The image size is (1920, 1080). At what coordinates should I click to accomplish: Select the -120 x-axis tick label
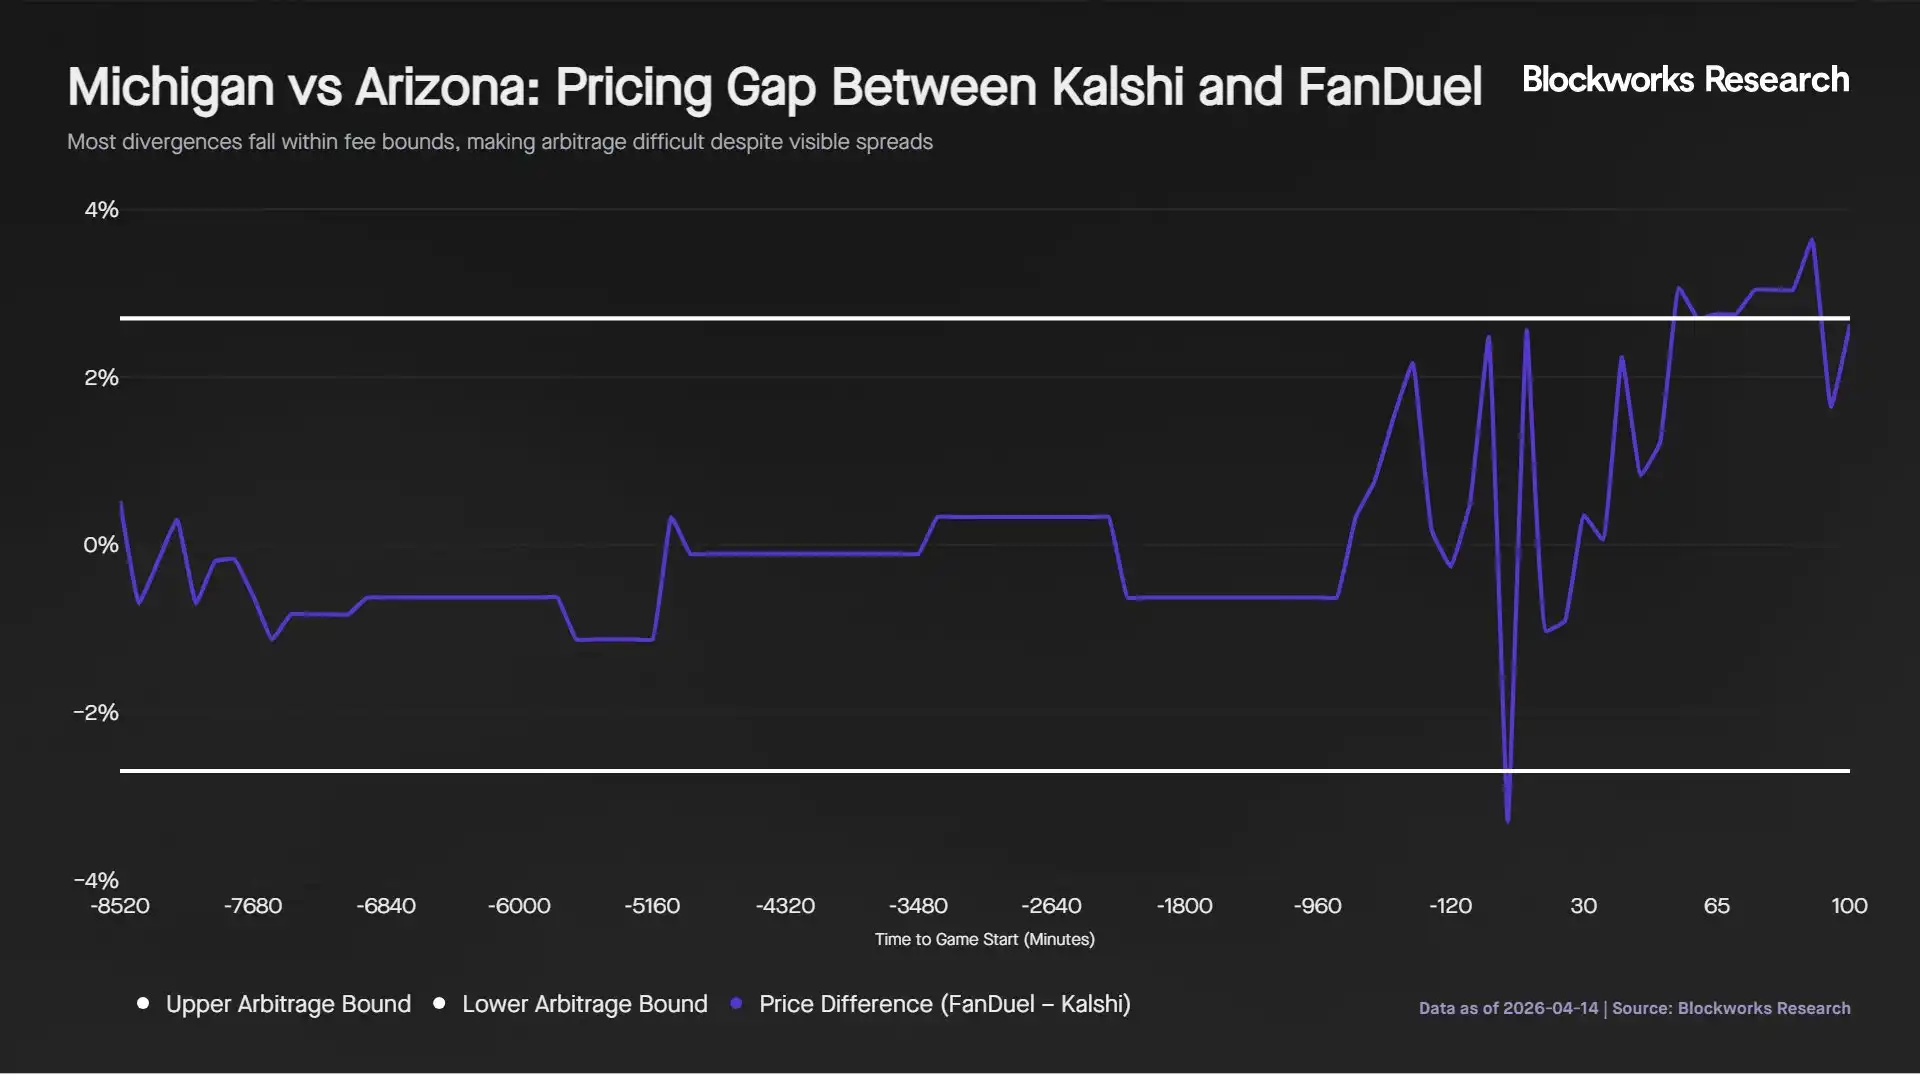click(1450, 906)
